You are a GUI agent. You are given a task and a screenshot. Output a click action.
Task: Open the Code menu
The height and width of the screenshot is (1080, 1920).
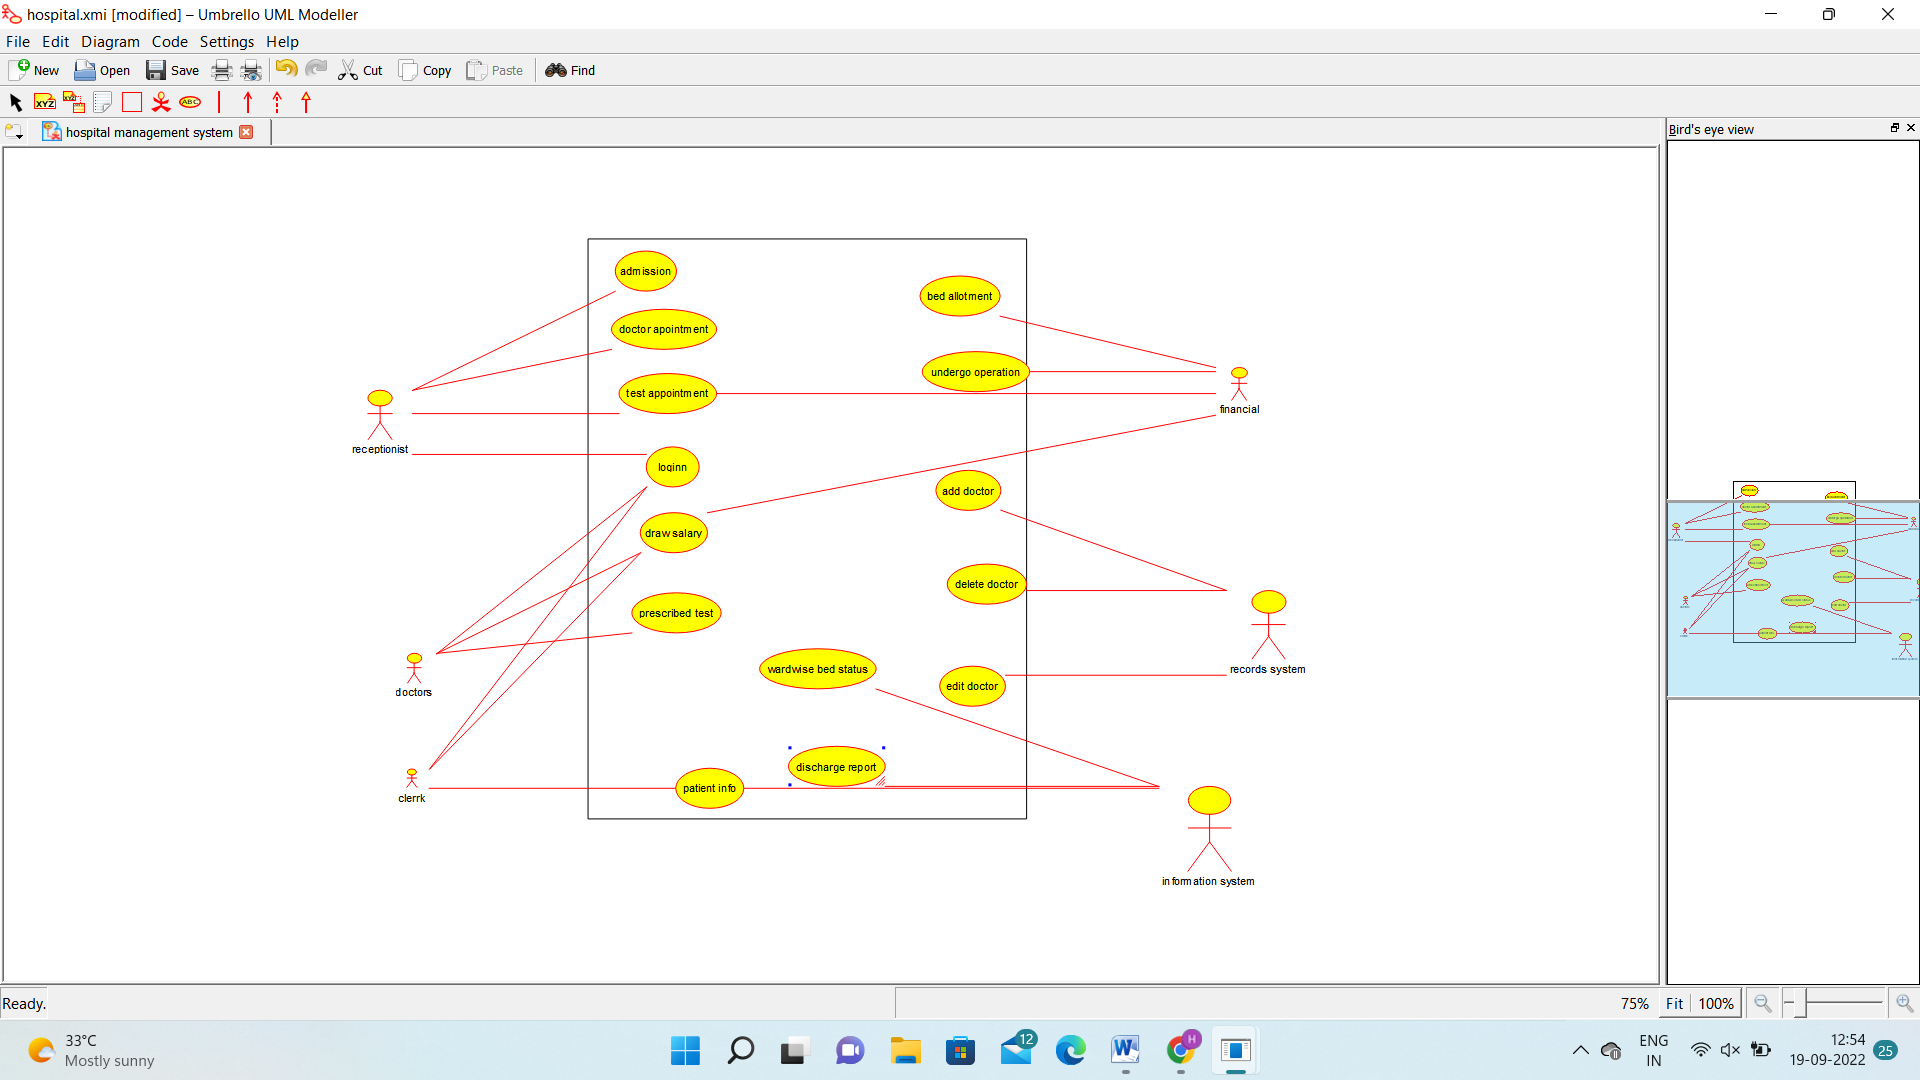click(169, 42)
